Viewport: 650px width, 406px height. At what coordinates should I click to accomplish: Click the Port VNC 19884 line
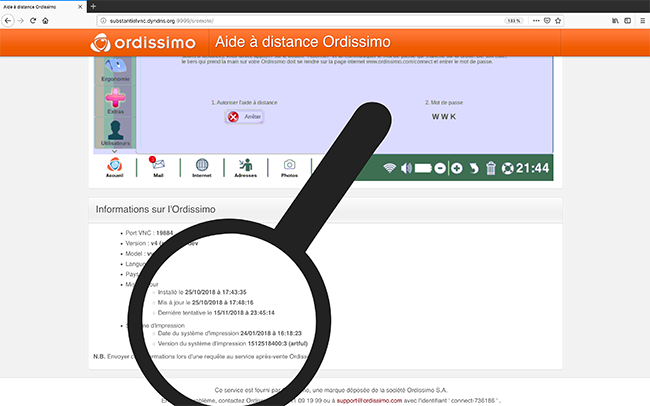tap(149, 233)
